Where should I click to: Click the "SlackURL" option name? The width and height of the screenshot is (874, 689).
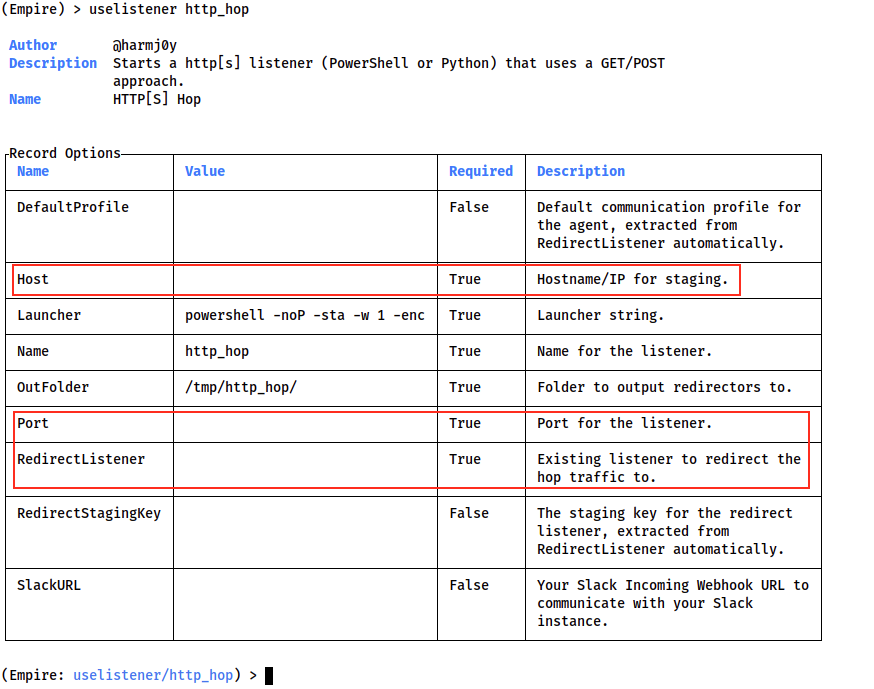click(49, 585)
